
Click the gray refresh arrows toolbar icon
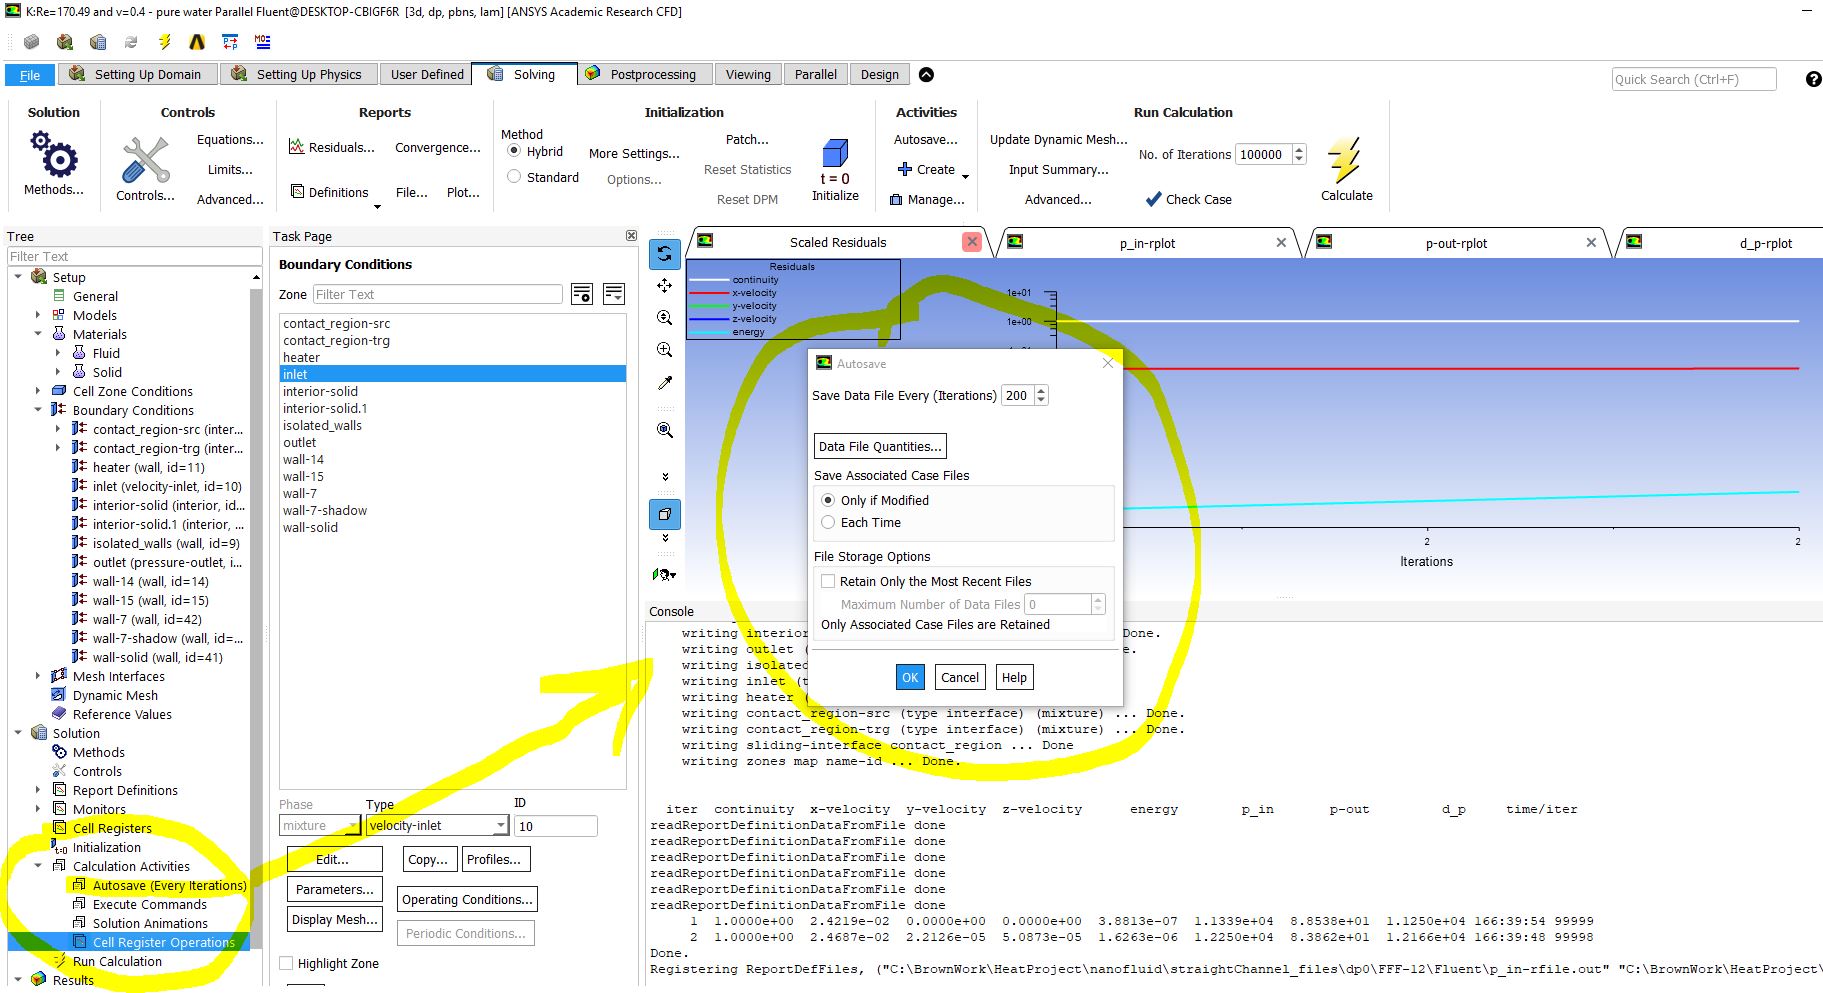[131, 42]
